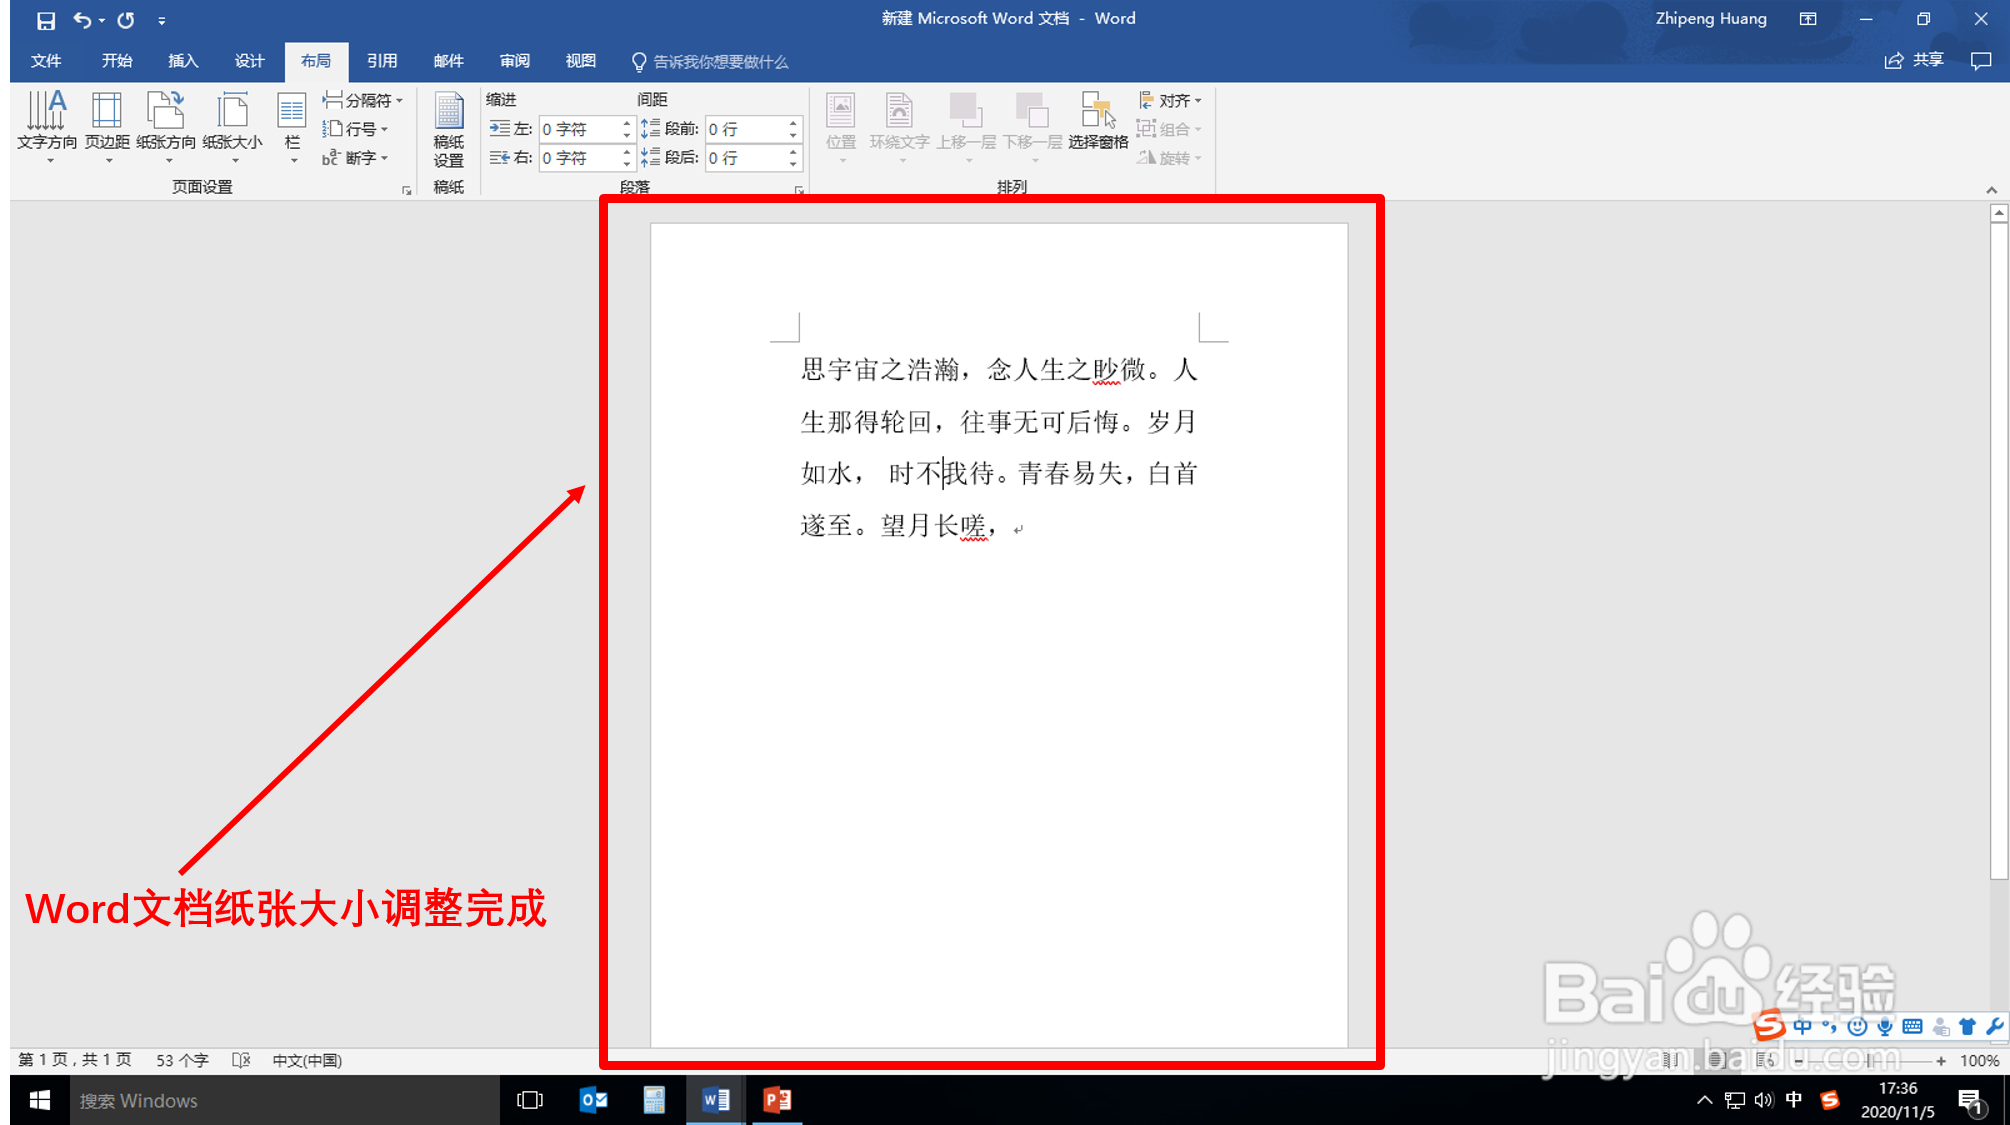Screen dimensions: 2010x1125
Task: Open the Selection Pane (选择窗格)
Action: pos(1097,122)
